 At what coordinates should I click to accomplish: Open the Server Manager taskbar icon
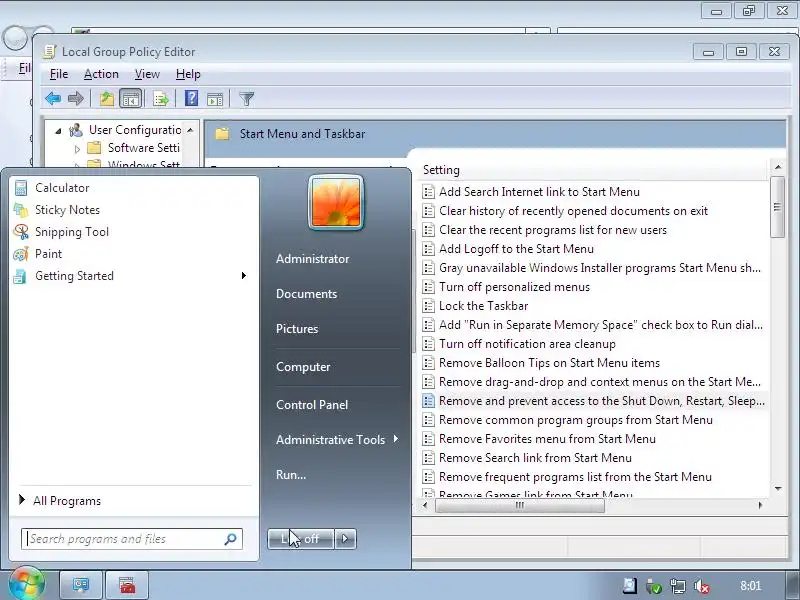tap(81, 585)
